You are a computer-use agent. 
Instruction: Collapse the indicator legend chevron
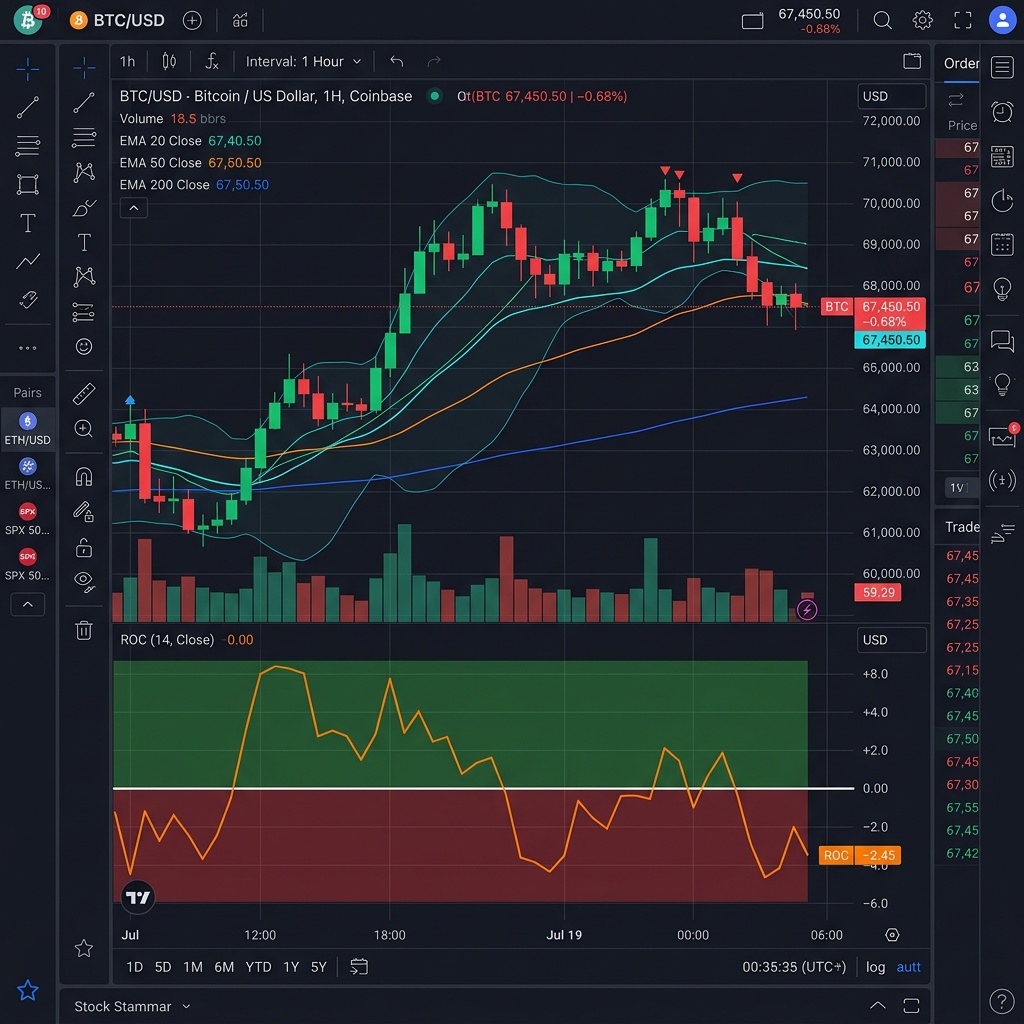(133, 208)
